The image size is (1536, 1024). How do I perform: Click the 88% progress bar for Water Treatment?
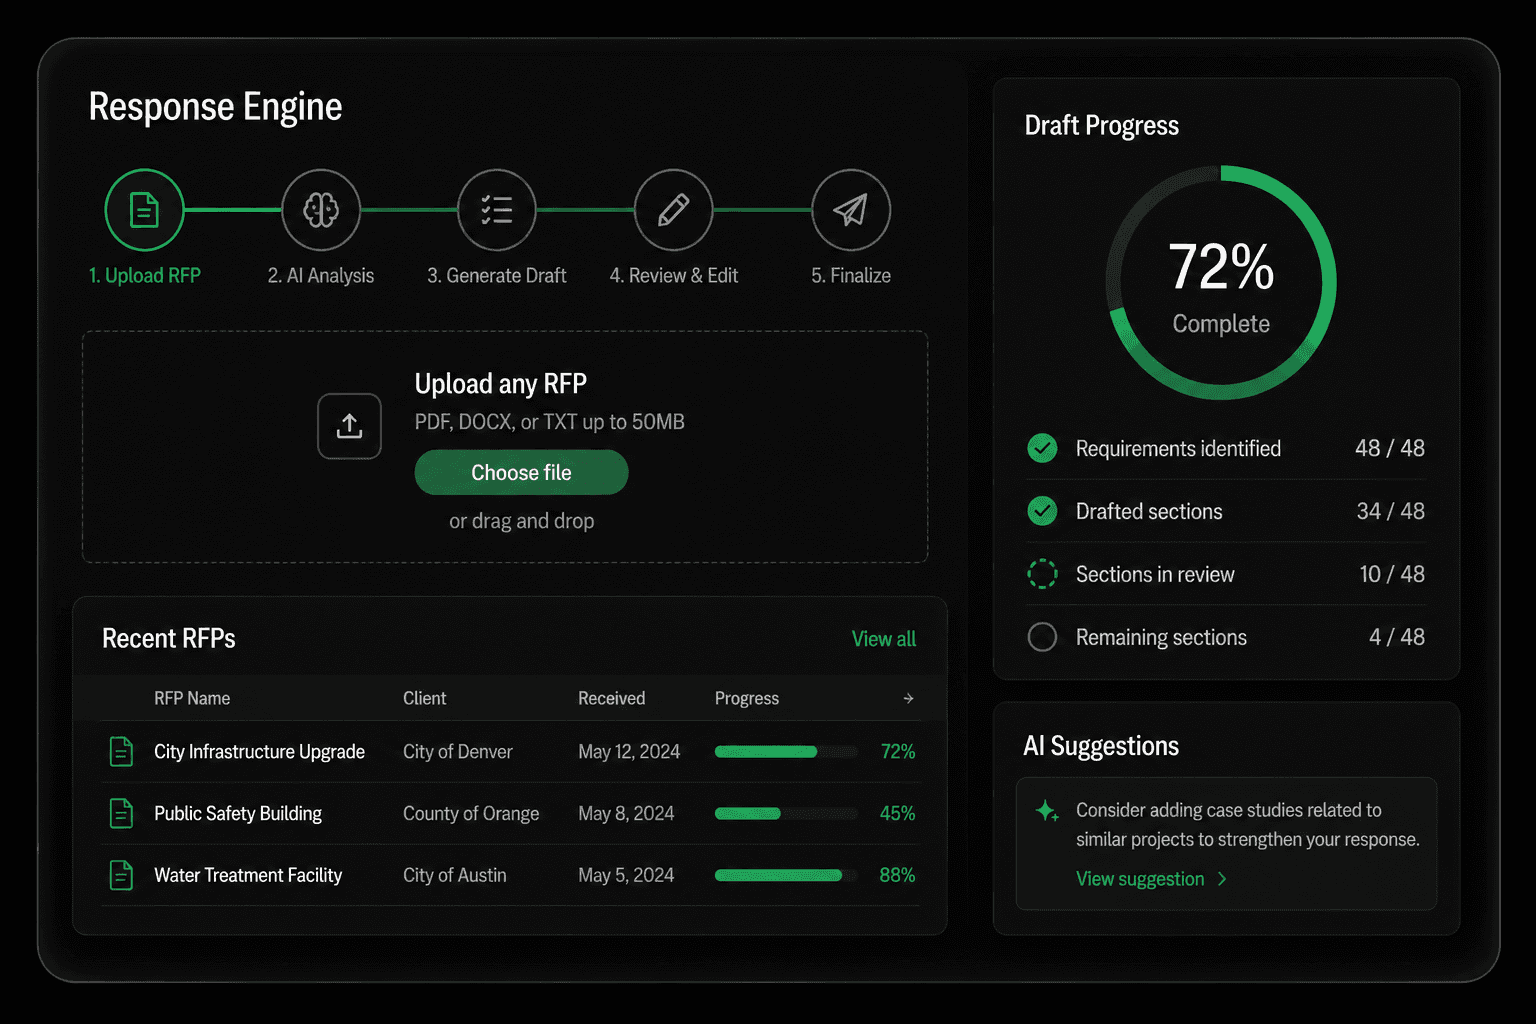[786, 876]
